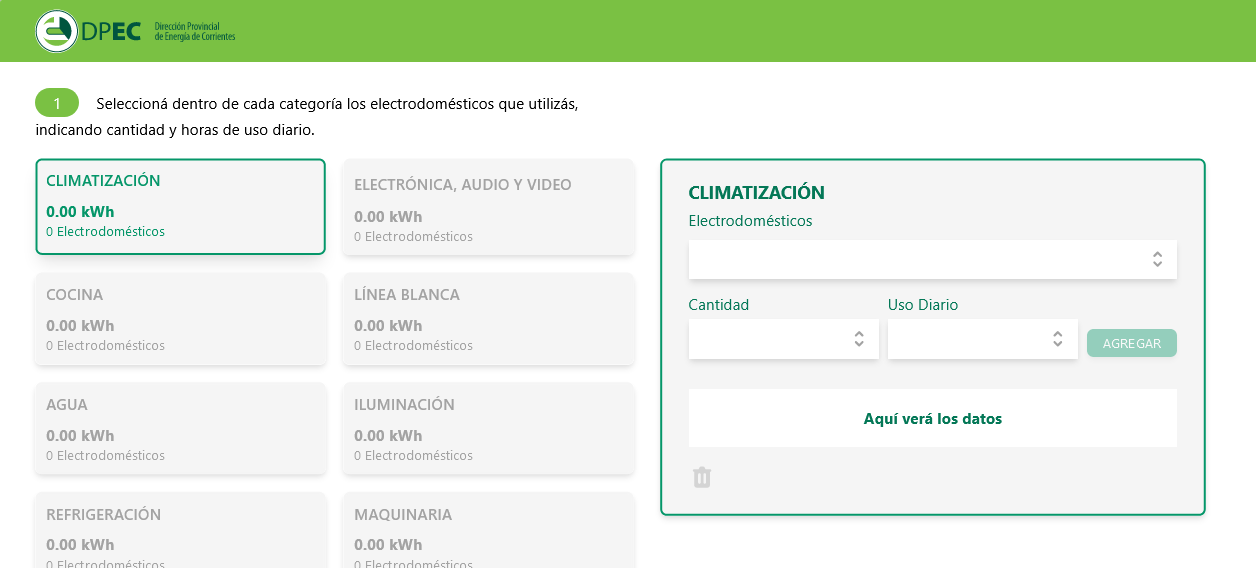The height and width of the screenshot is (568, 1256).
Task: Choose the Línea Blanca category
Action: [488, 319]
